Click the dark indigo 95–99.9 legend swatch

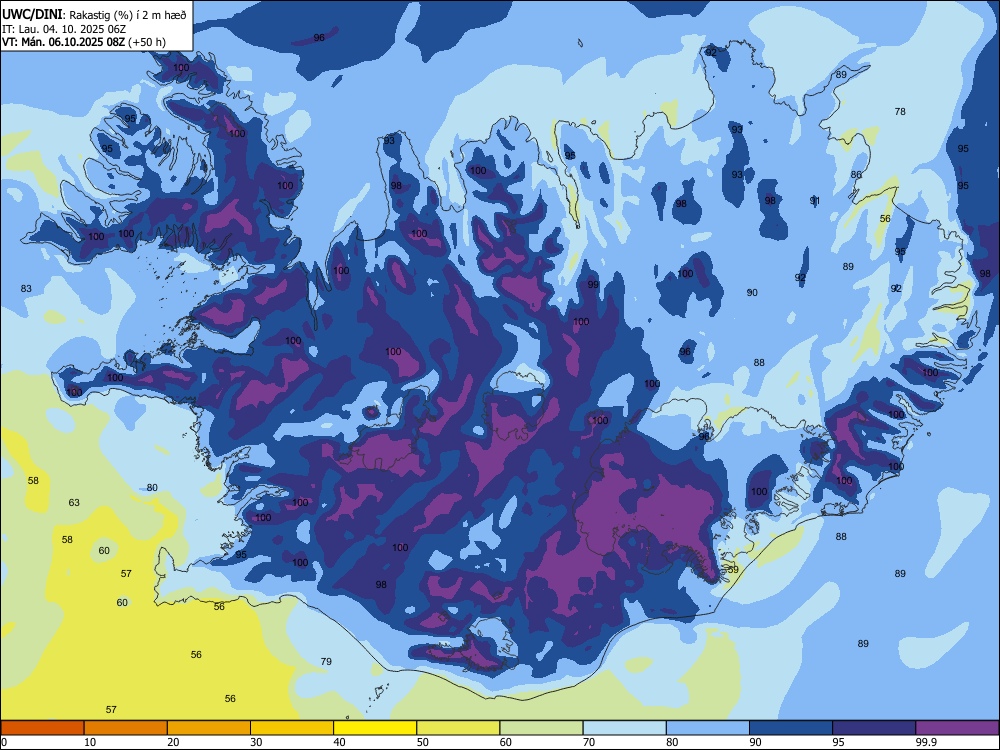pos(874,728)
